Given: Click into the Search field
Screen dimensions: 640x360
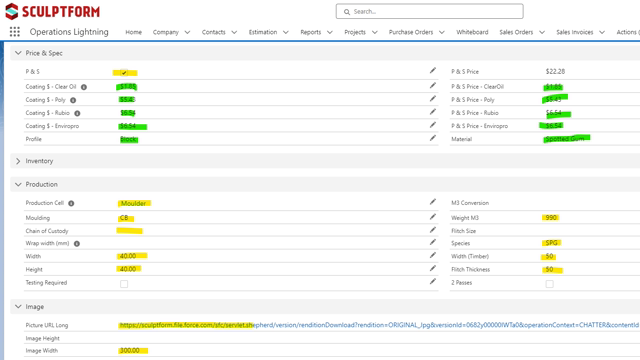Looking at the screenshot, I should [429, 11].
